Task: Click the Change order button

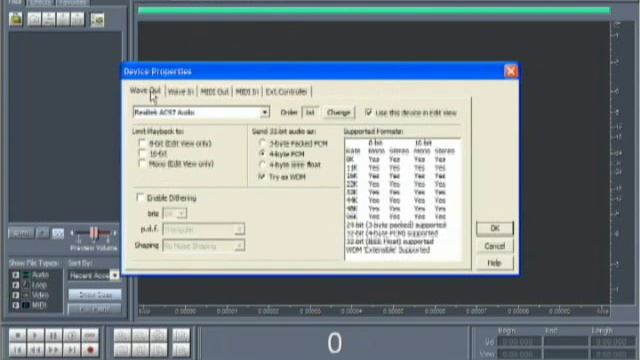Action: point(338,112)
